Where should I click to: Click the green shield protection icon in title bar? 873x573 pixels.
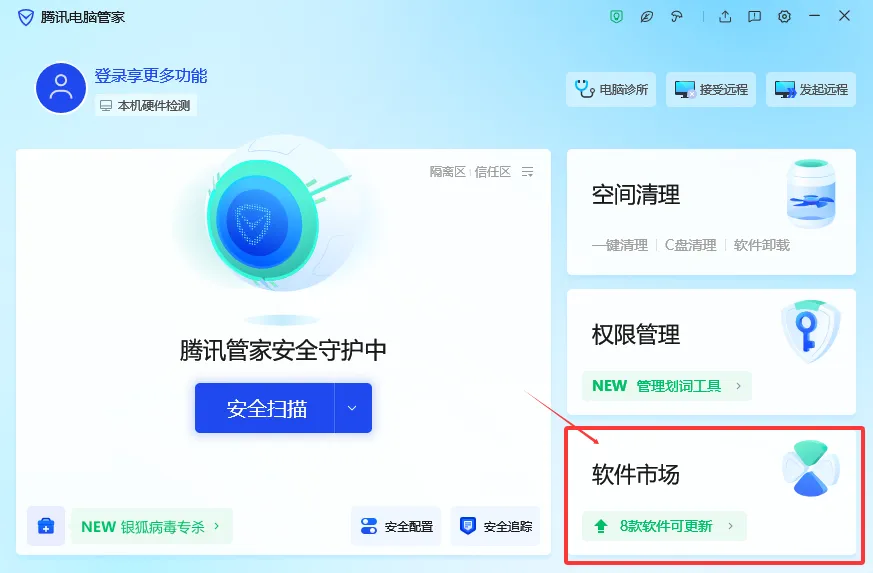tap(616, 17)
